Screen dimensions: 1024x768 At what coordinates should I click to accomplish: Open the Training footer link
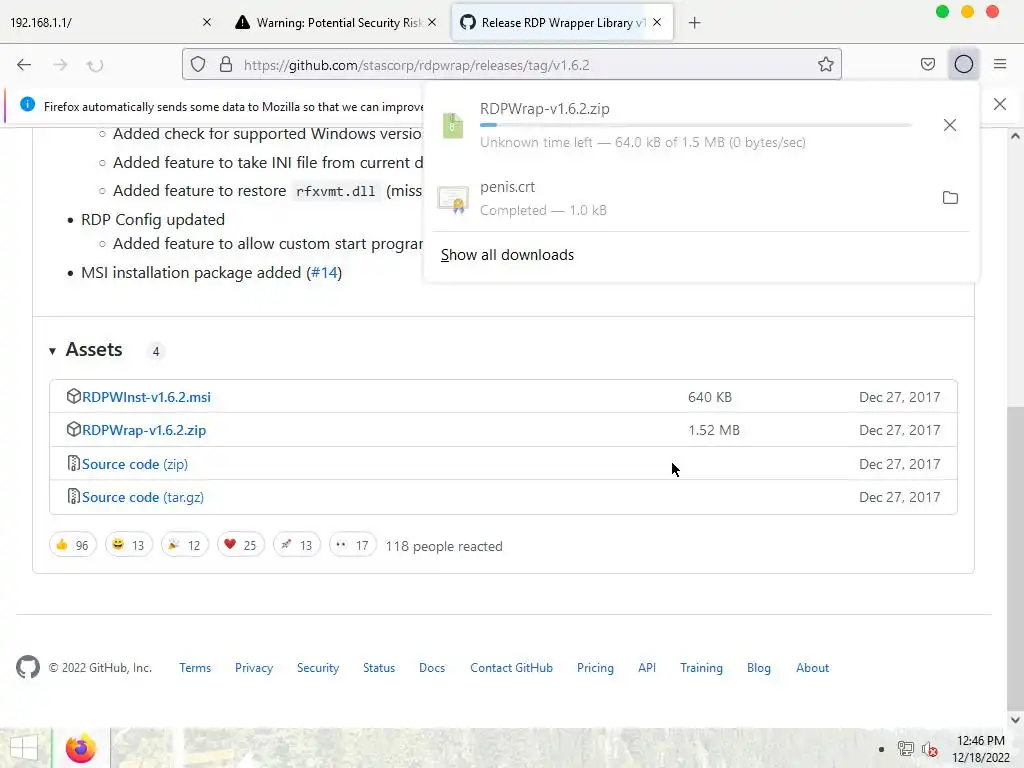tap(701, 667)
